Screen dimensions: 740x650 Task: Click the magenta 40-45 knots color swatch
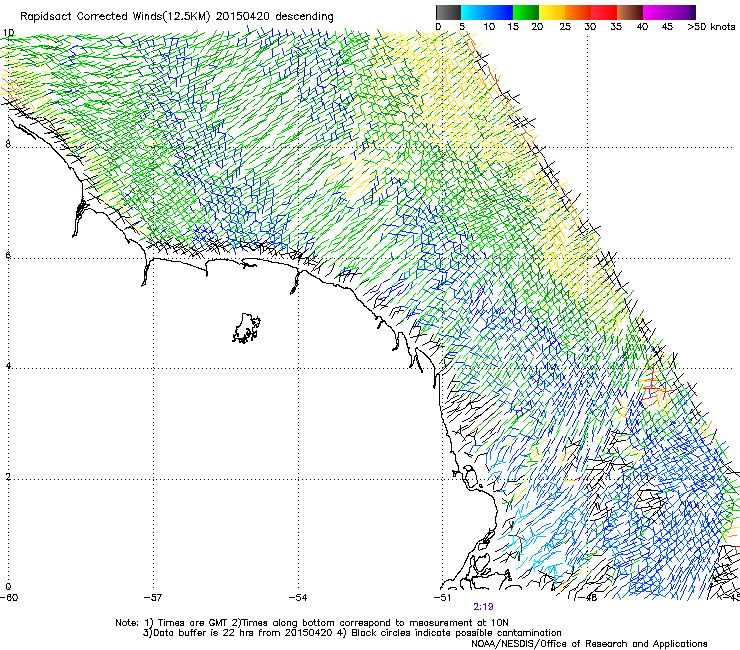point(656,12)
